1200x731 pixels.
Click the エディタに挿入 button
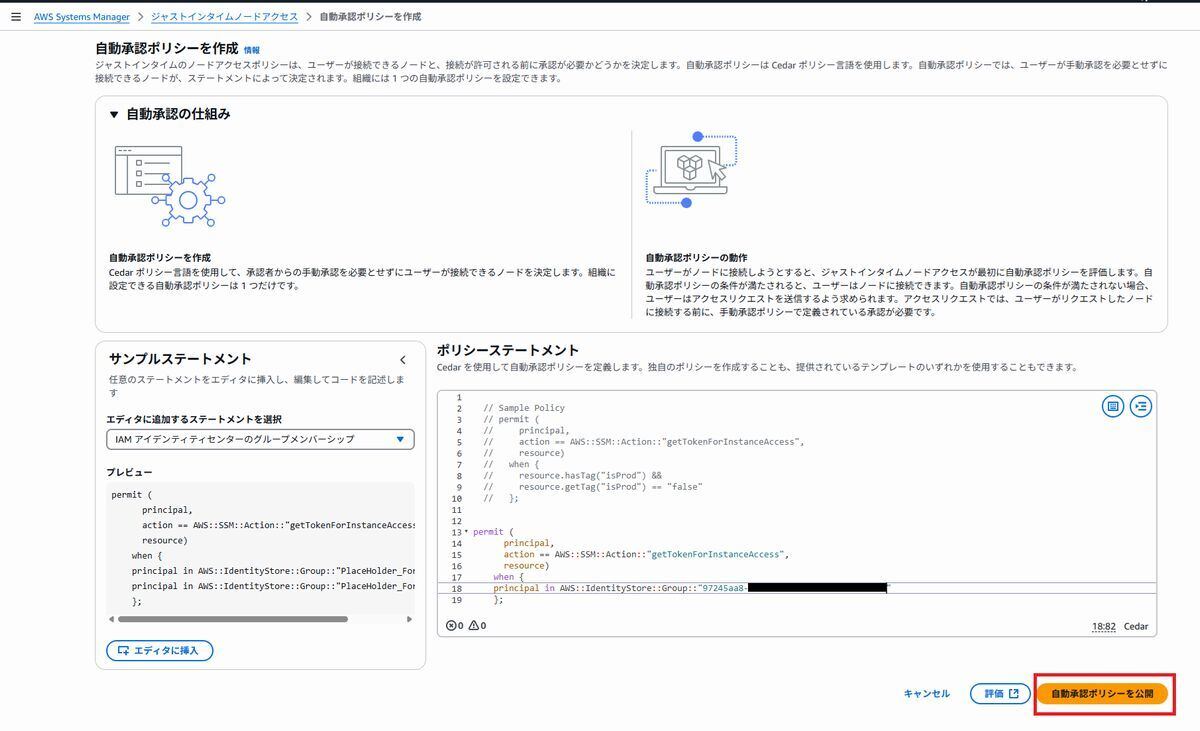click(159, 650)
